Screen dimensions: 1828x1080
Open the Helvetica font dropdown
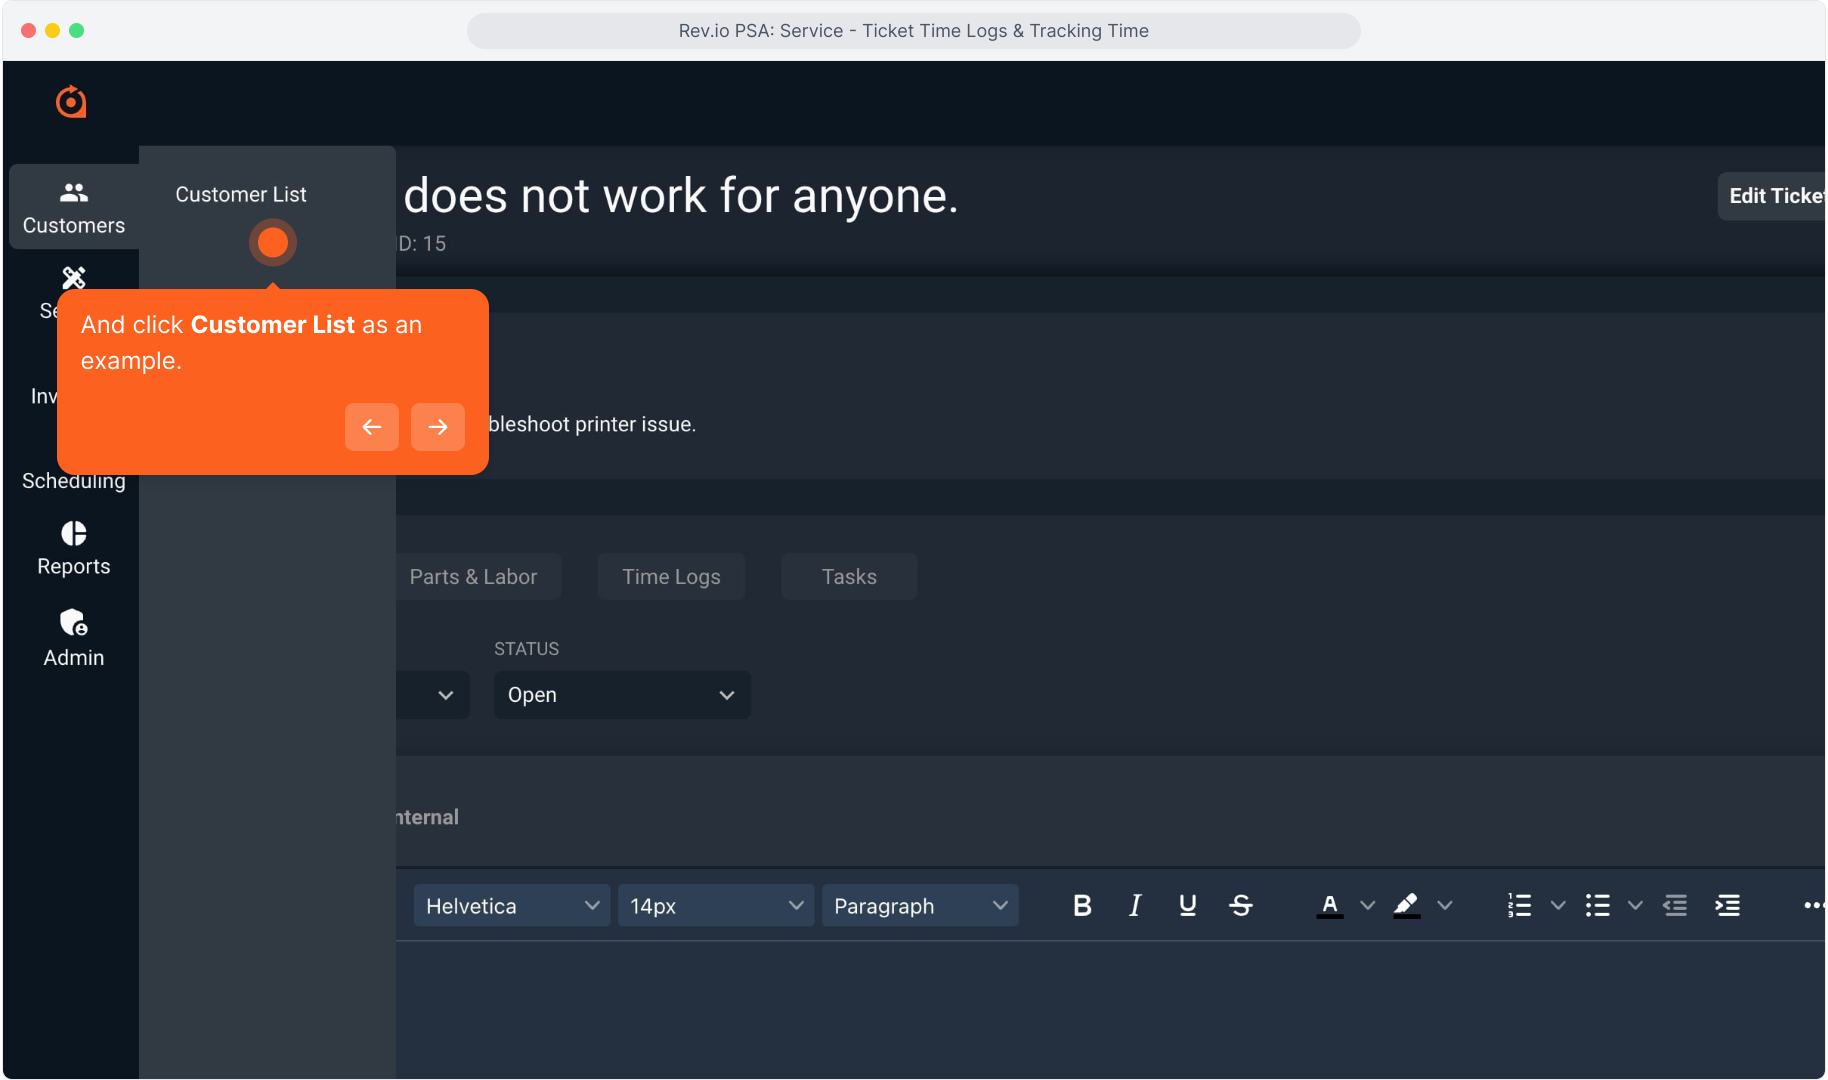(511, 906)
